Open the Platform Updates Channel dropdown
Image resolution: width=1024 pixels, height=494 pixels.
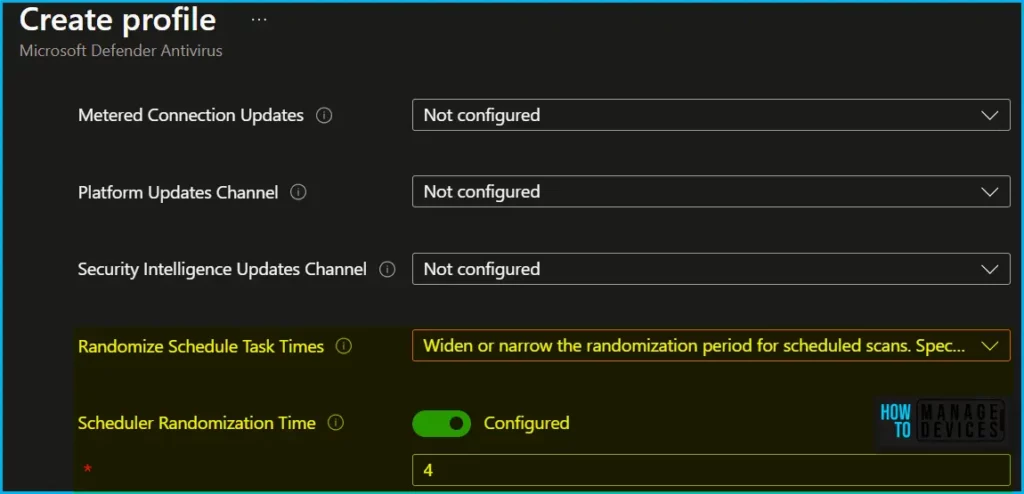[x=711, y=192]
